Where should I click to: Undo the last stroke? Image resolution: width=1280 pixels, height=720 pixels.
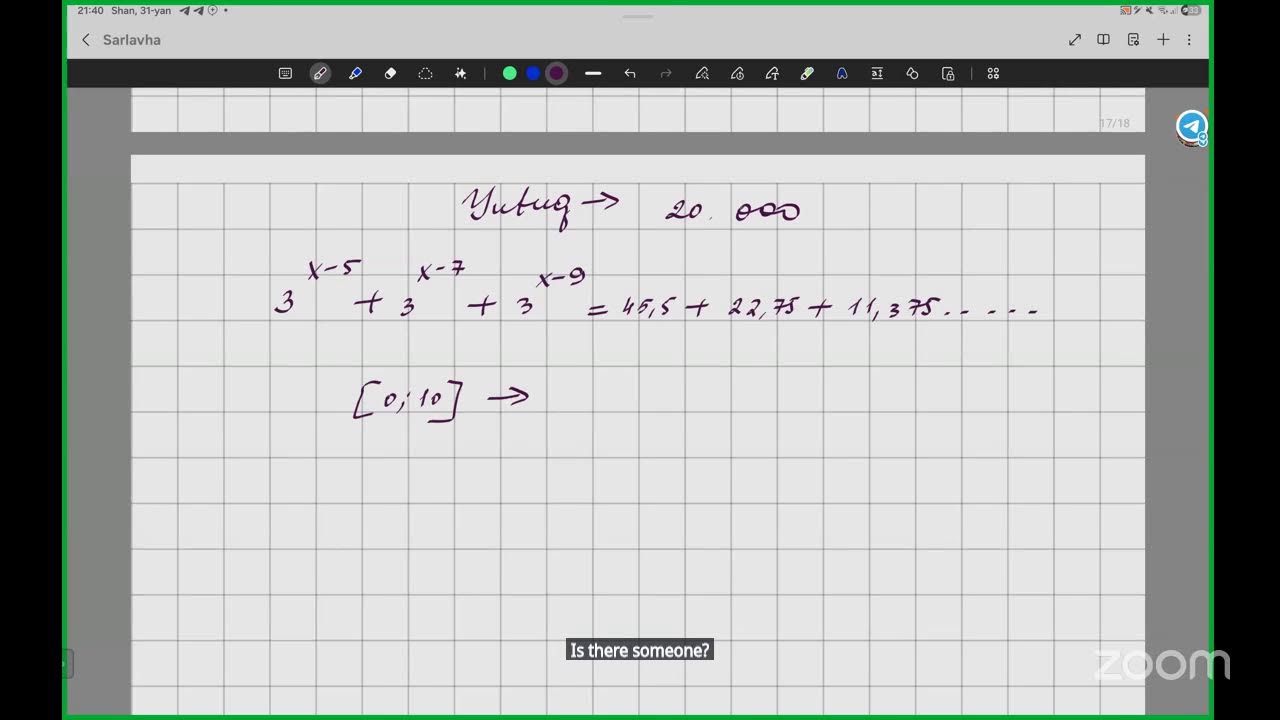(630, 73)
